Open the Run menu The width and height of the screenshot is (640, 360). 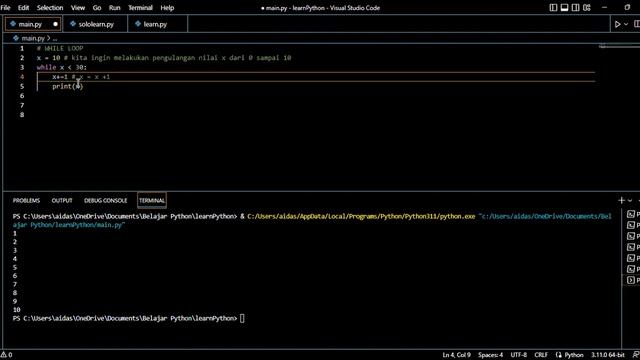[x=115, y=7]
